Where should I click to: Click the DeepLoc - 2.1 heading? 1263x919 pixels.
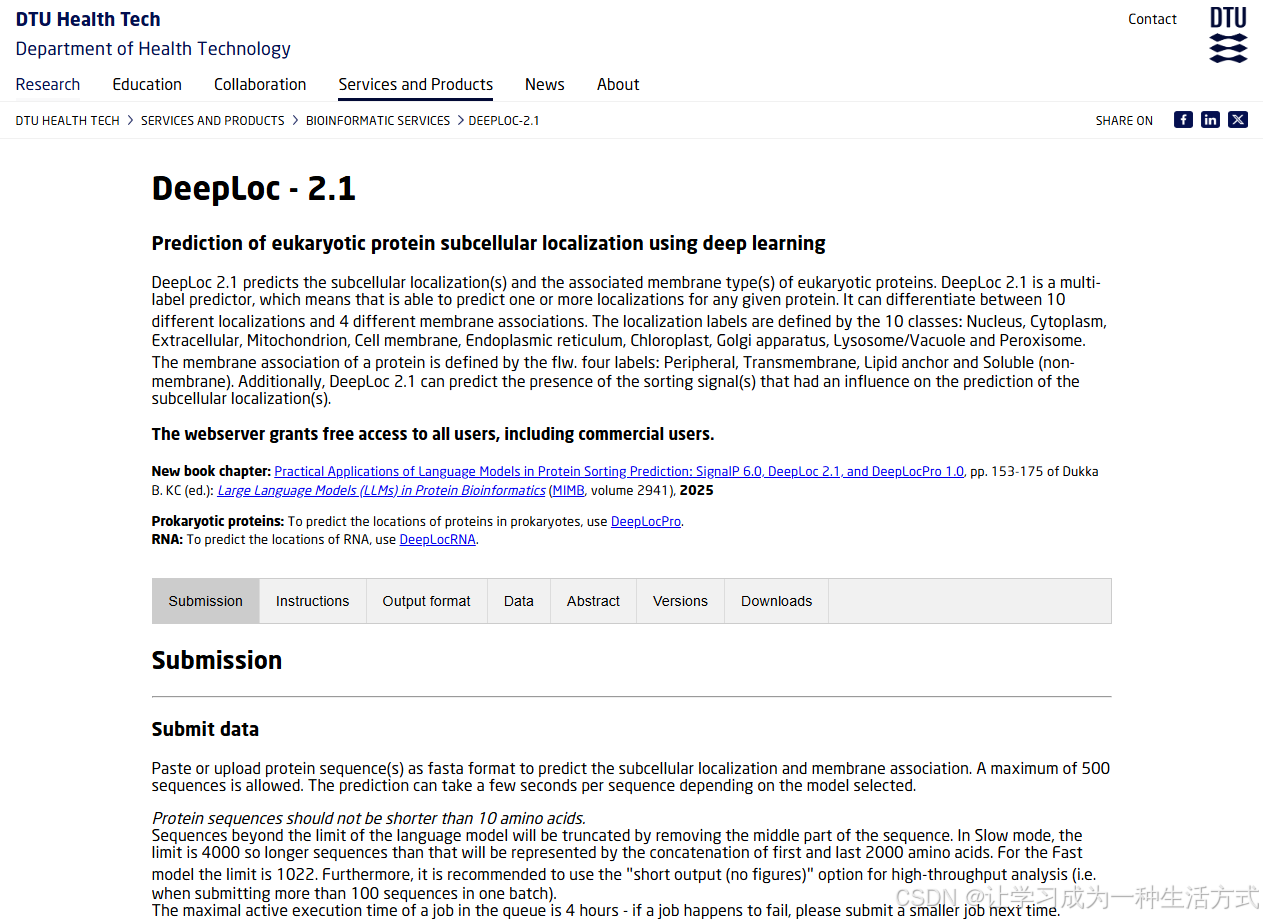tap(254, 188)
